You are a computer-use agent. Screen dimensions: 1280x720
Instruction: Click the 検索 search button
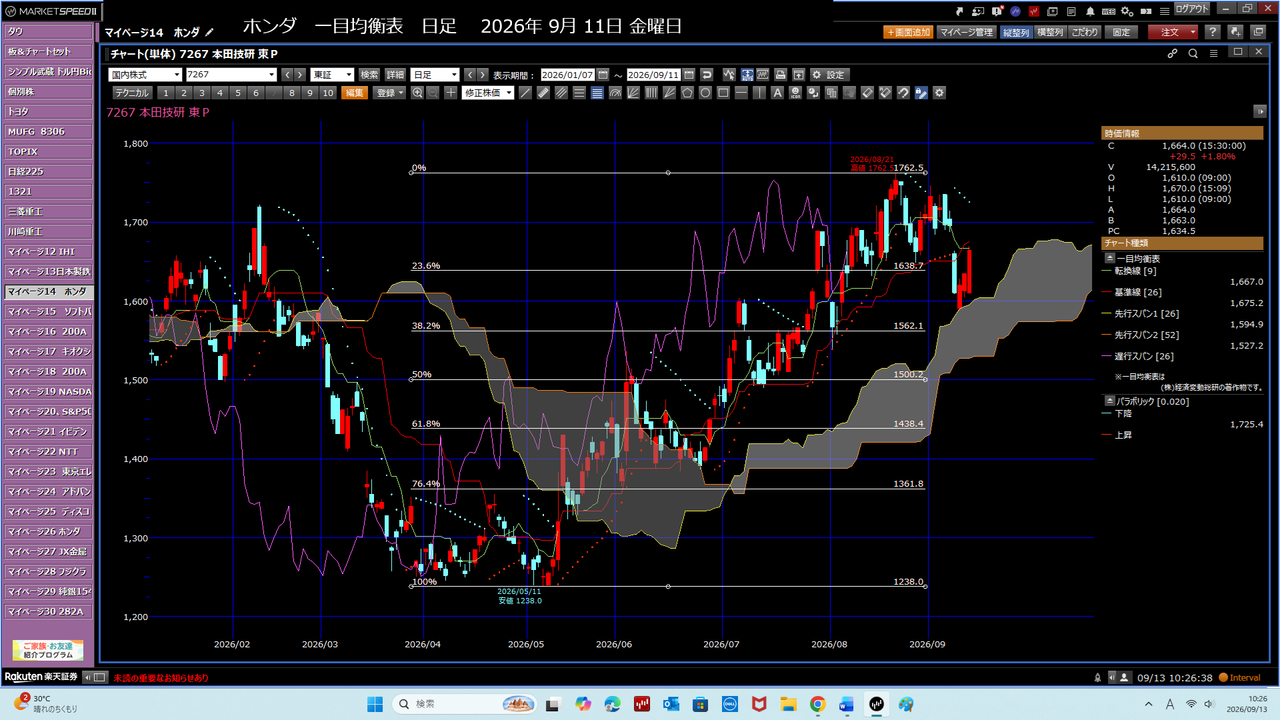pos(370,75)
